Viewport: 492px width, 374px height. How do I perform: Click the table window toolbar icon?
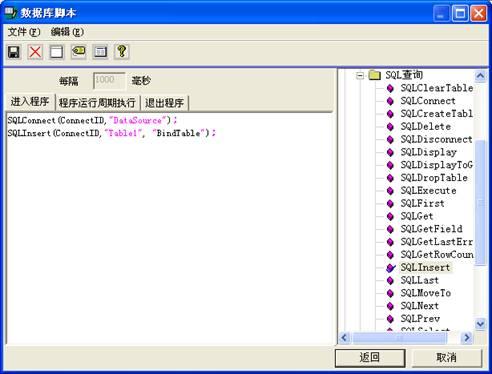click(x=100, y=52)
